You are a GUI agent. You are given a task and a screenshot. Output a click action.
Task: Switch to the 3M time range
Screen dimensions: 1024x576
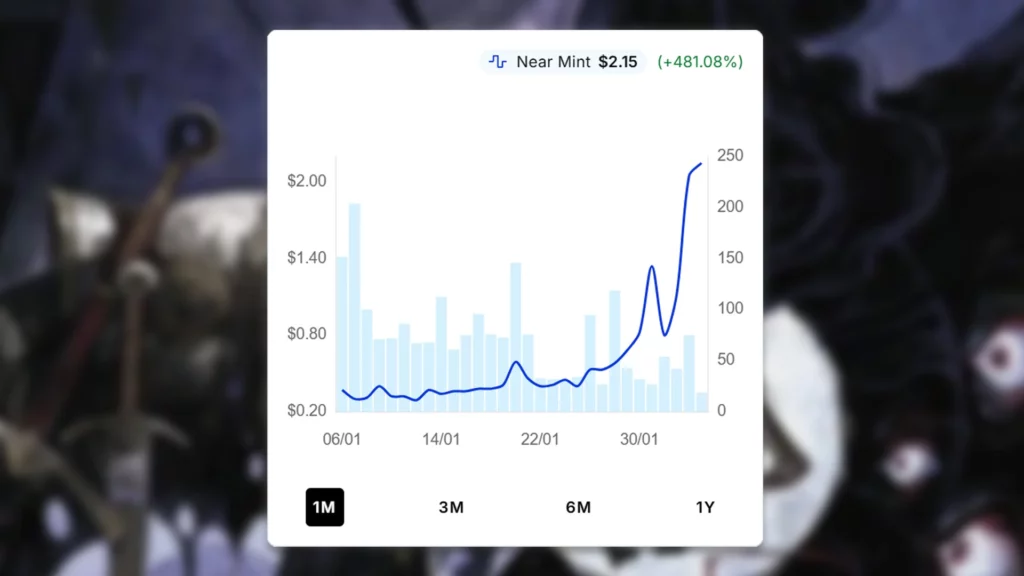click(451, 507)
